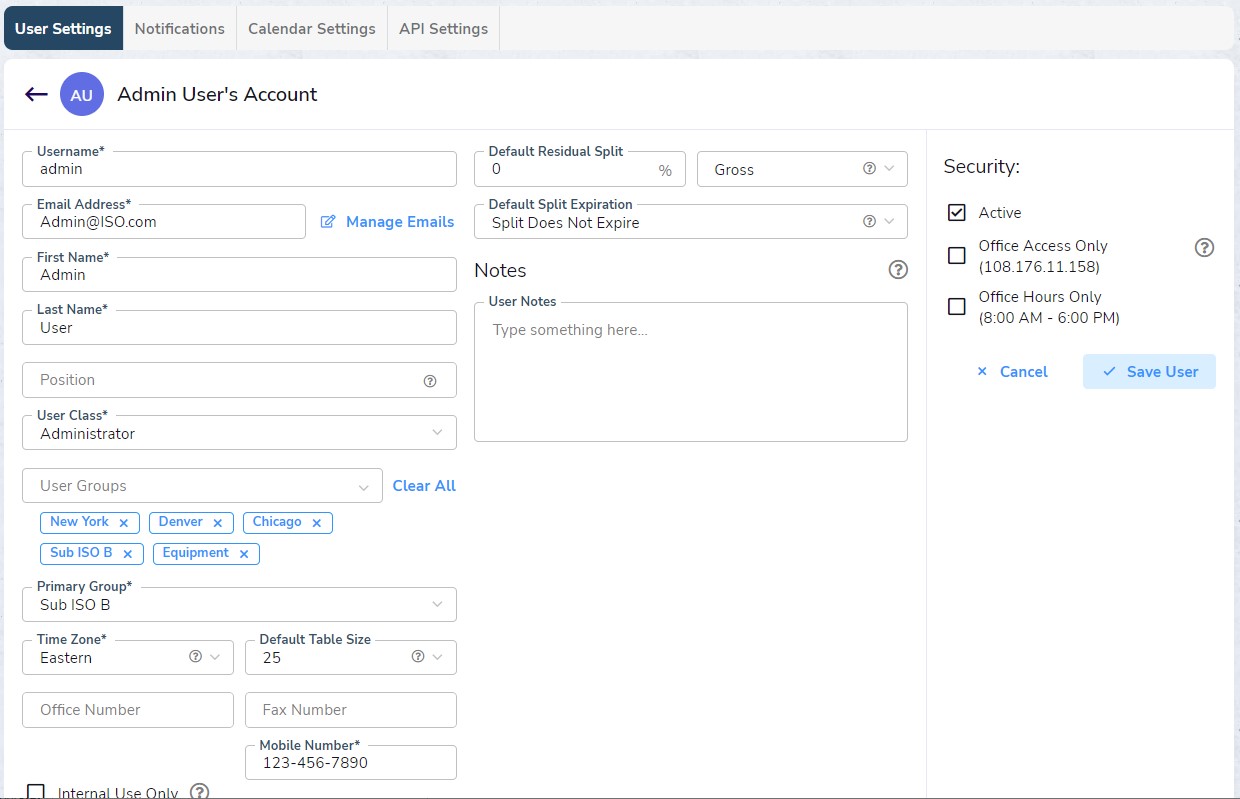Remove the New York group tag
Viewport: 1240px width, 799px height.
click(123, 523)
